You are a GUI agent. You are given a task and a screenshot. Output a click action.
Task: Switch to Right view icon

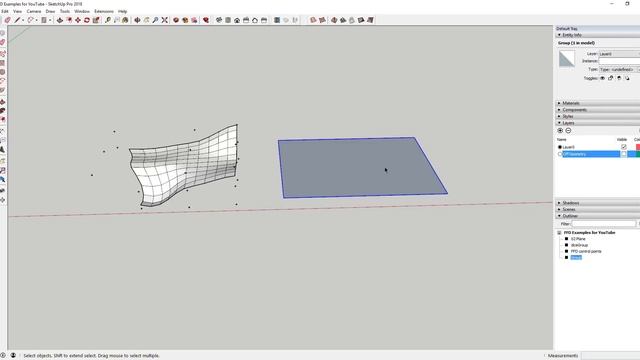[246, 20]
